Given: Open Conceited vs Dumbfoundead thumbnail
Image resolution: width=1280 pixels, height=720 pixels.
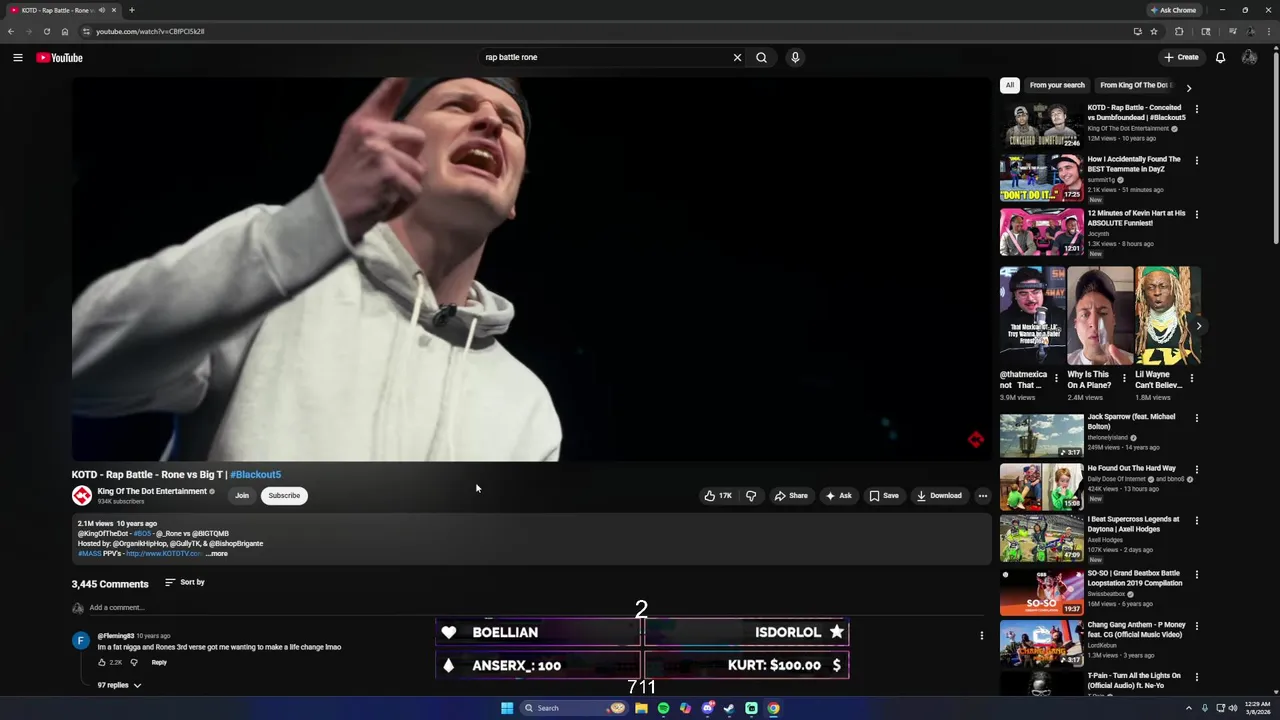Looking at the screenshot, I should coord(1041,125).
